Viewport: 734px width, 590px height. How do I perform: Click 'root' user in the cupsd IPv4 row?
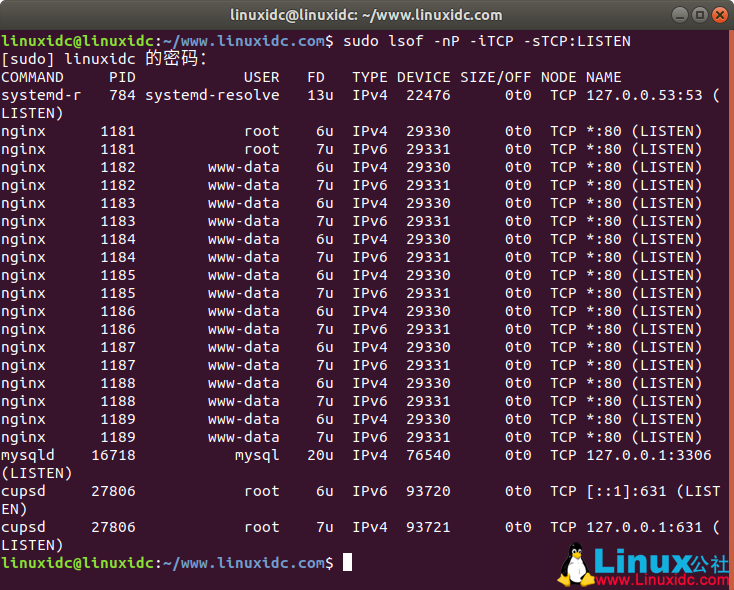[x=262, y=527]
